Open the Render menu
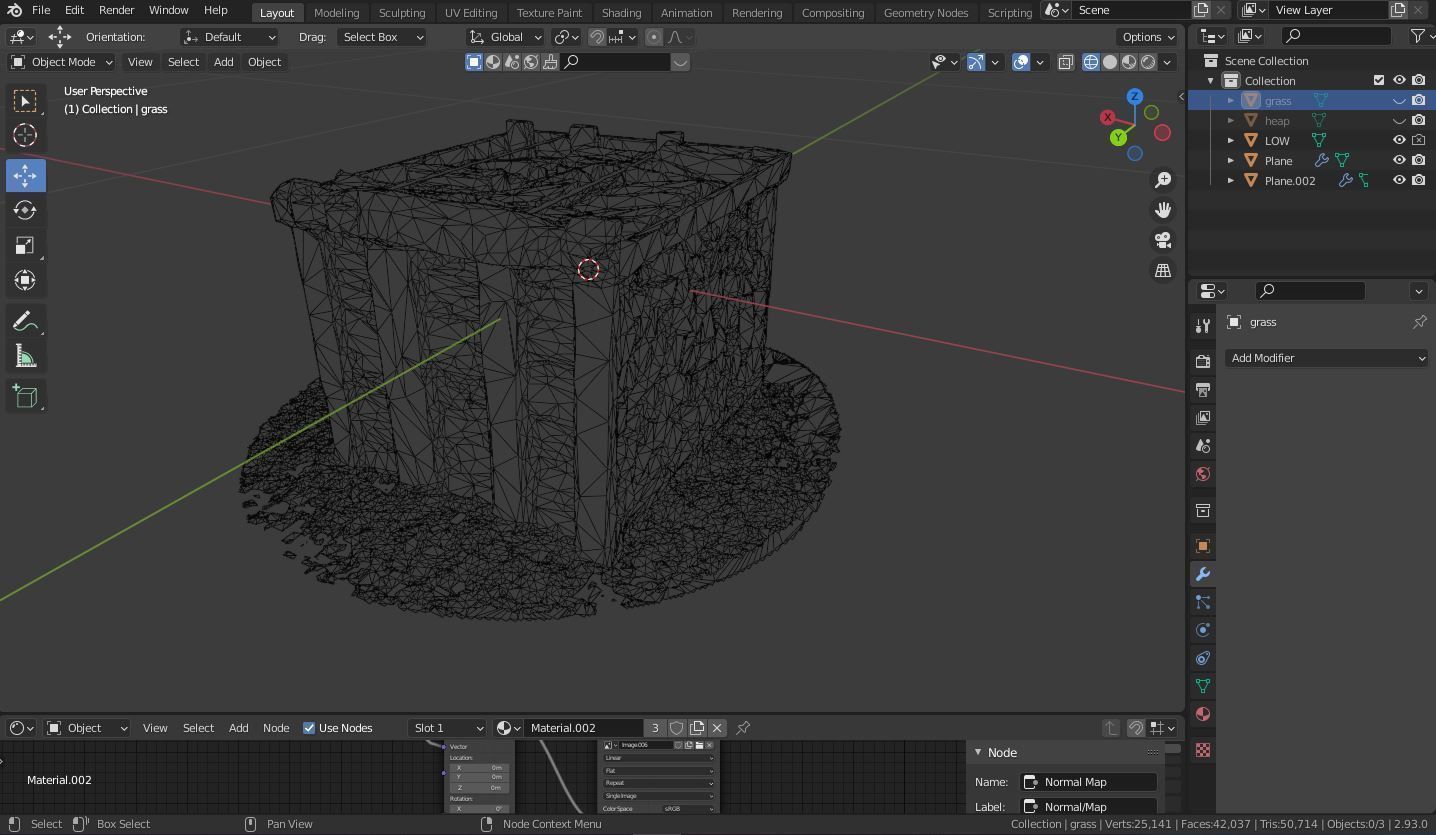This screenshot has height=835, width=1436. [x=116, y=10]
